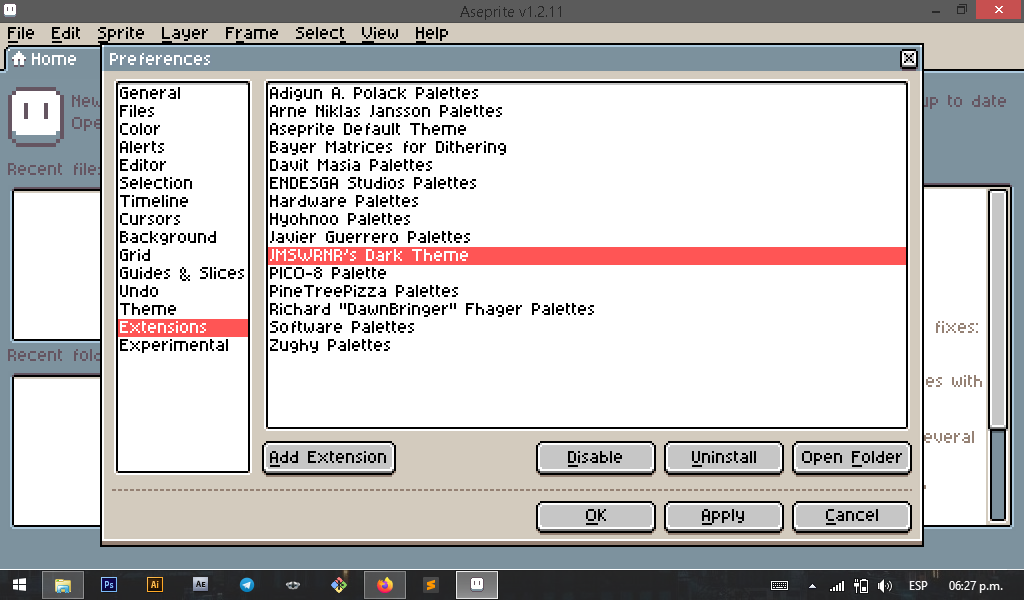
Task: Show hidden system tray icons
Action: [x=811, y=585]
